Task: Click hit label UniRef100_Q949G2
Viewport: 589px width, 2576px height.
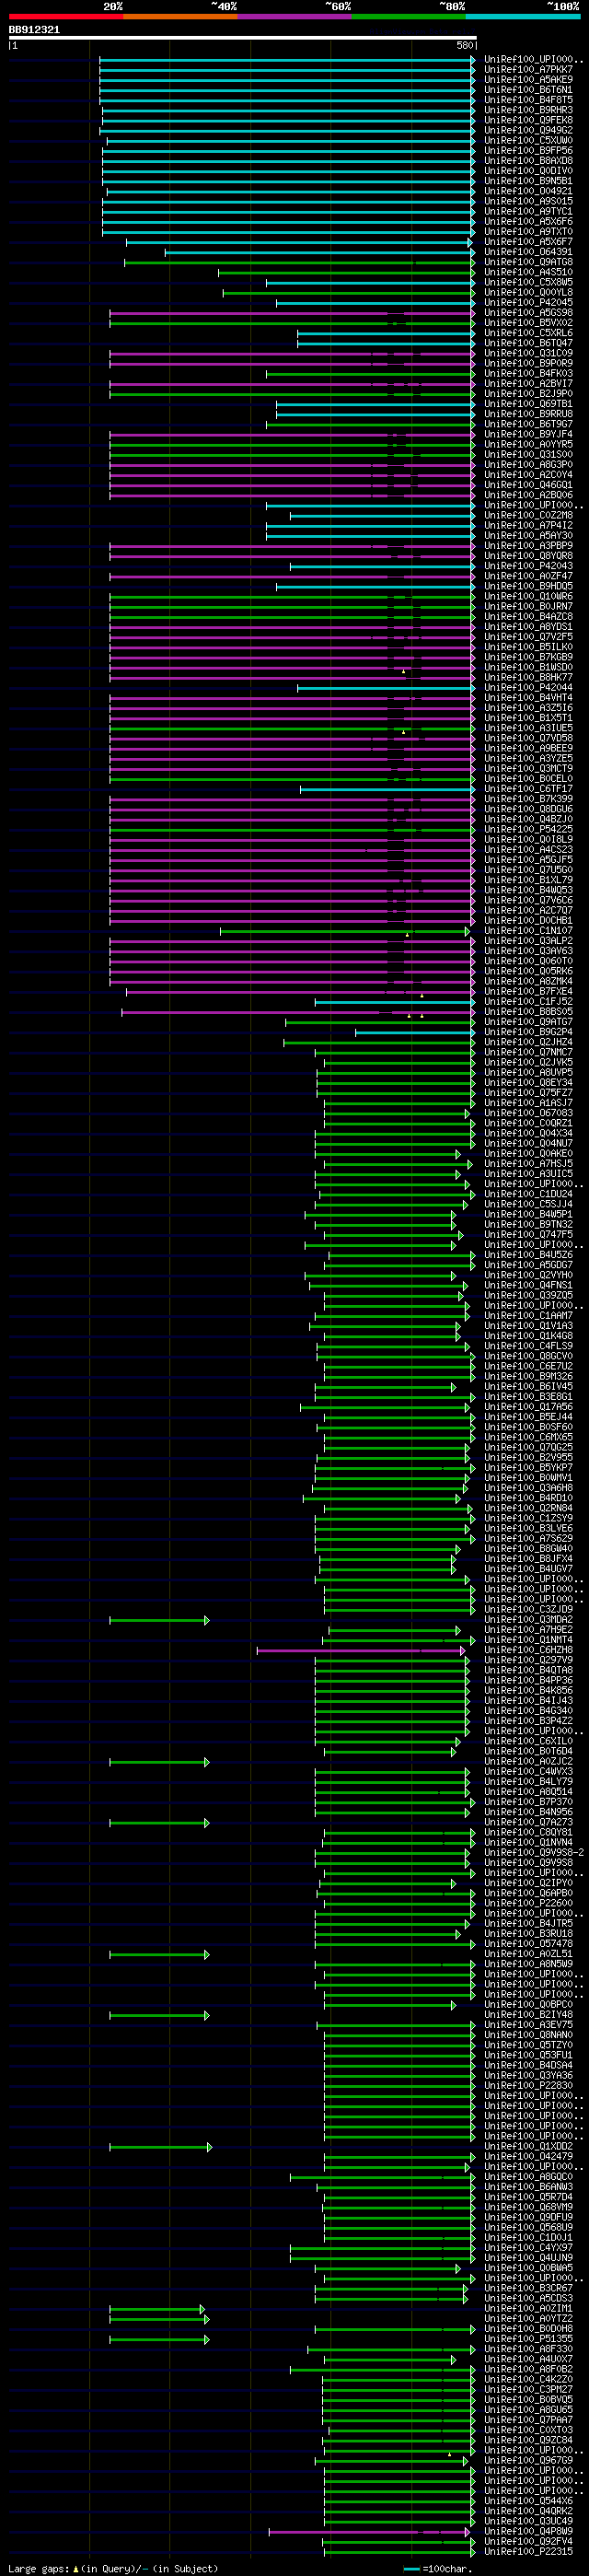Action: click(x=529, y=130)
